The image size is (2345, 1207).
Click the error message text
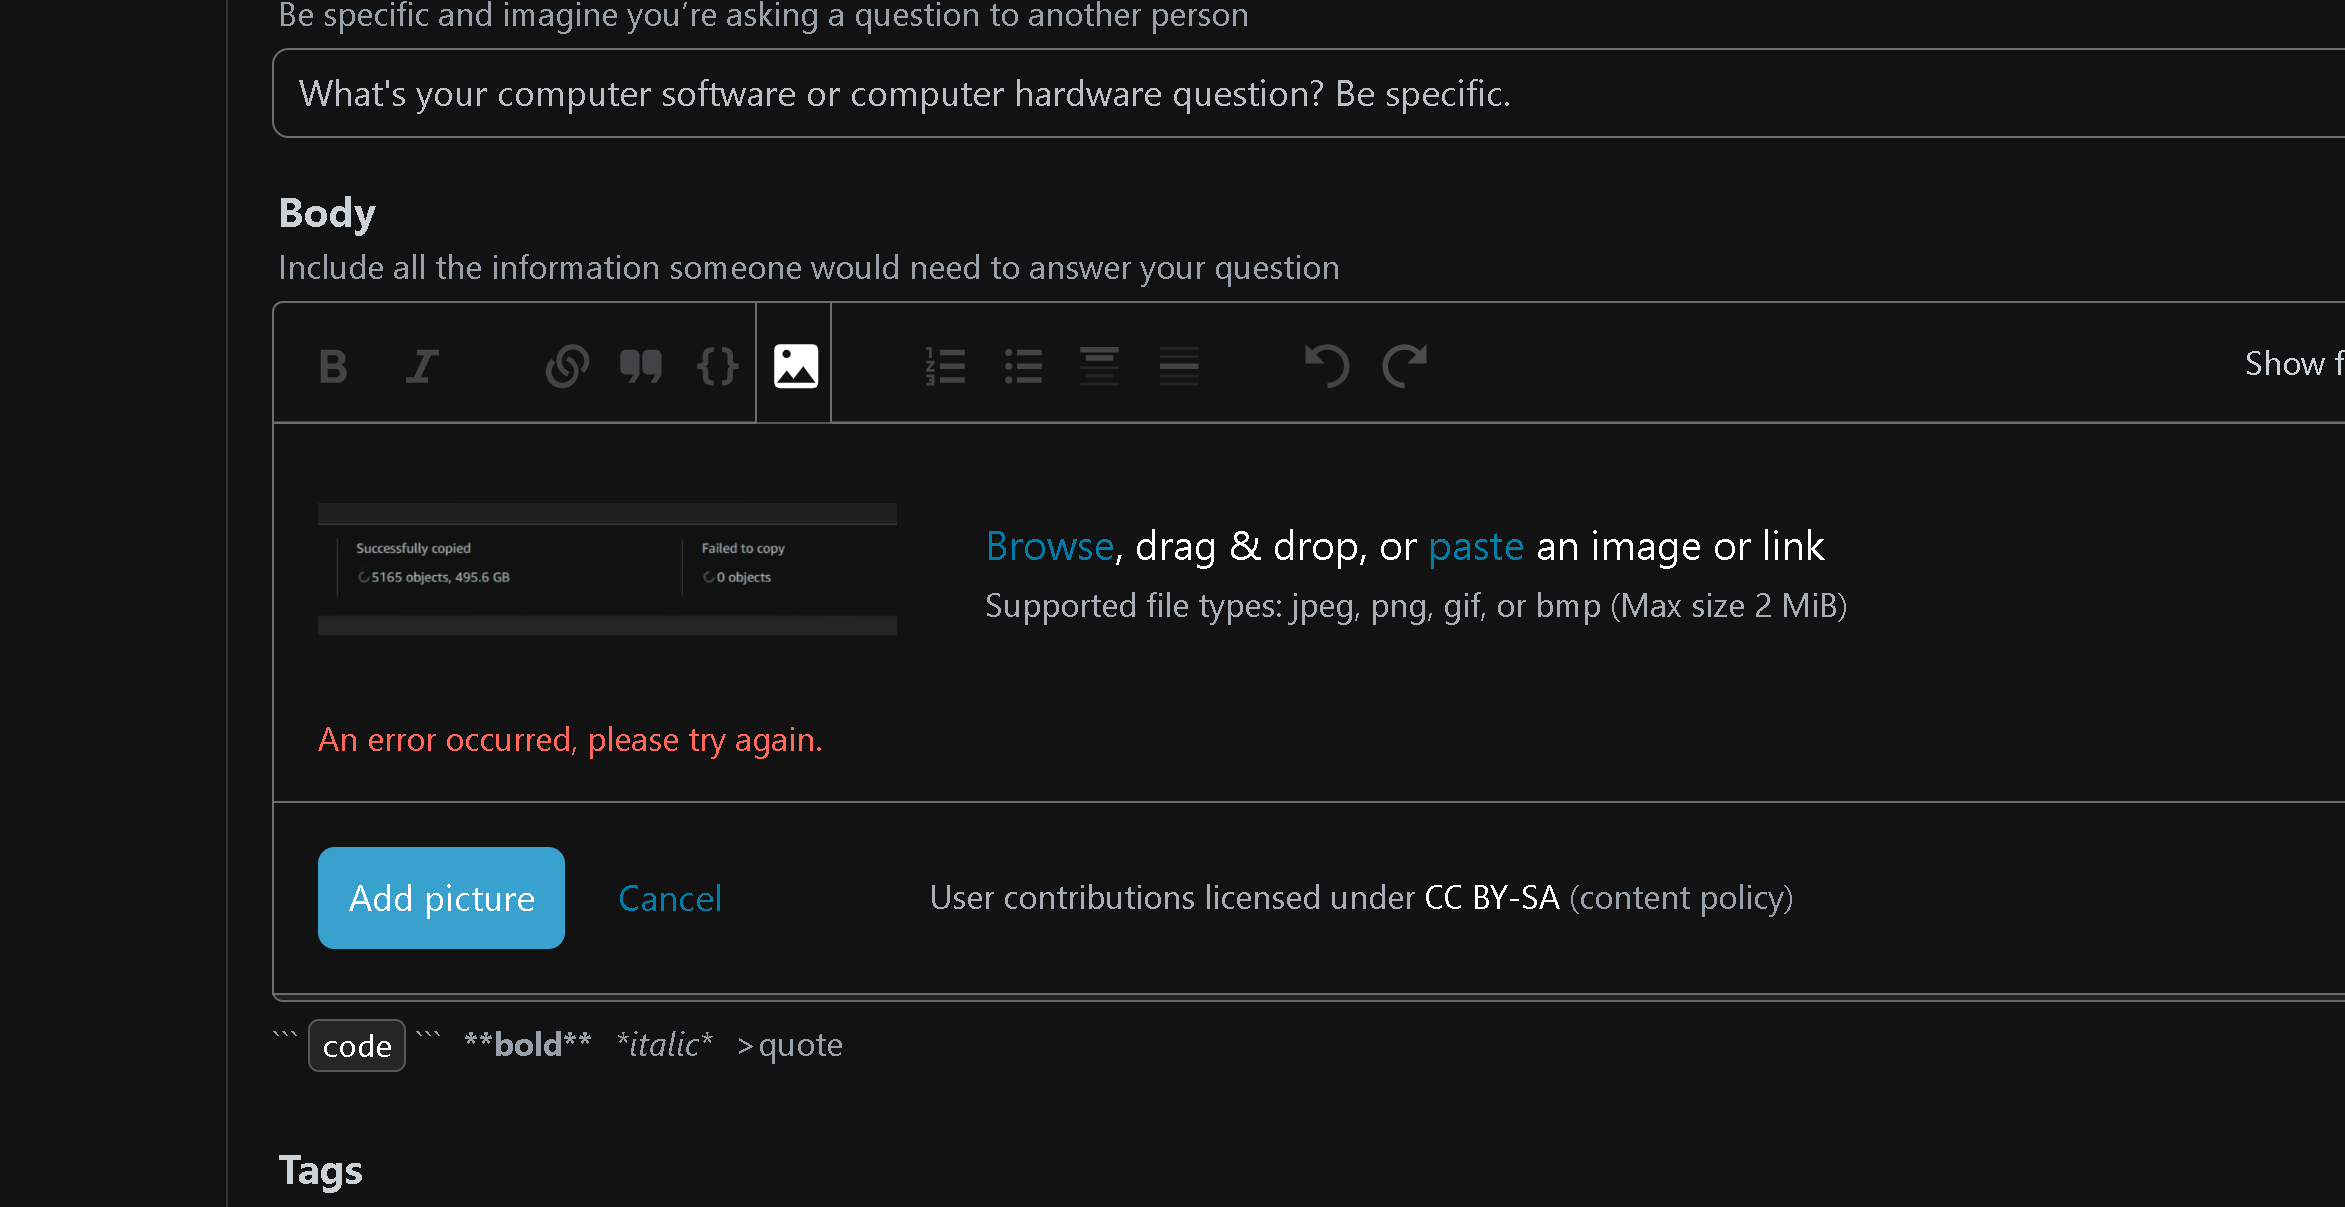coord(570,740)
